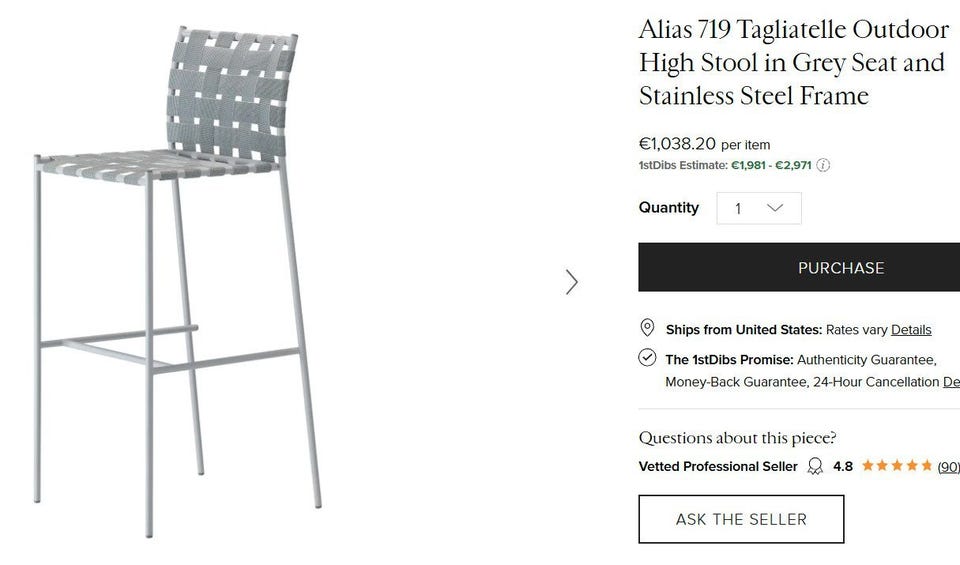Open the Quantity dropdown

(x=758, y=208)
